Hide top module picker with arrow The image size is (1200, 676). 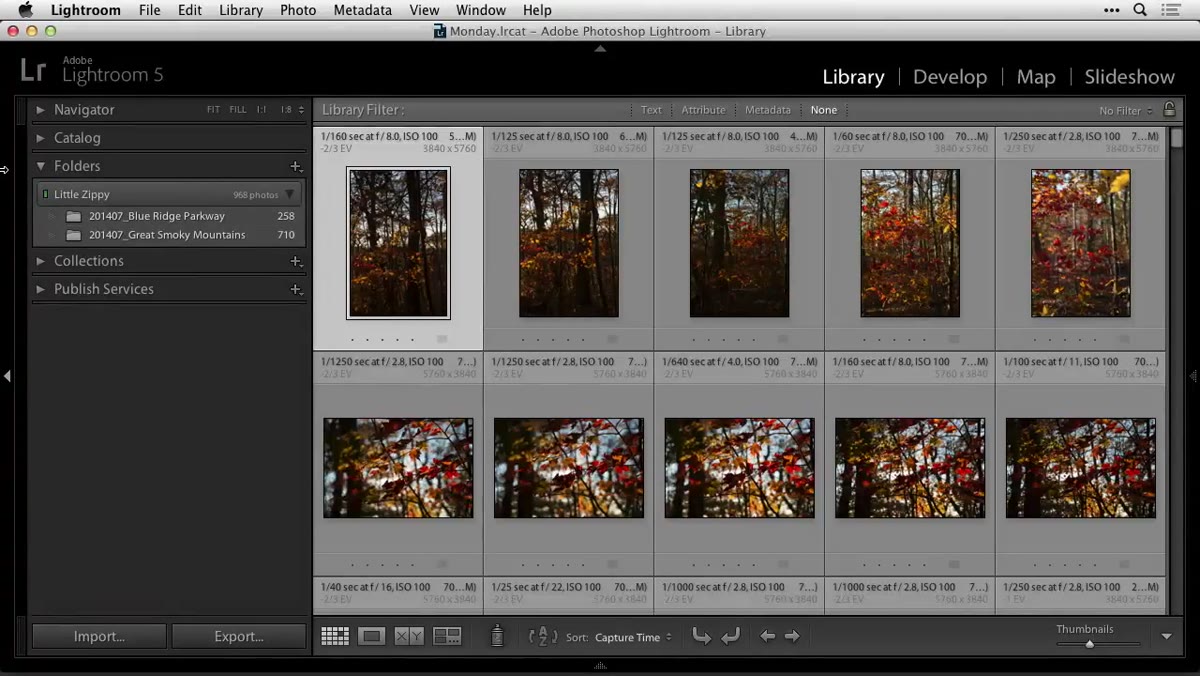click(600, 48)
